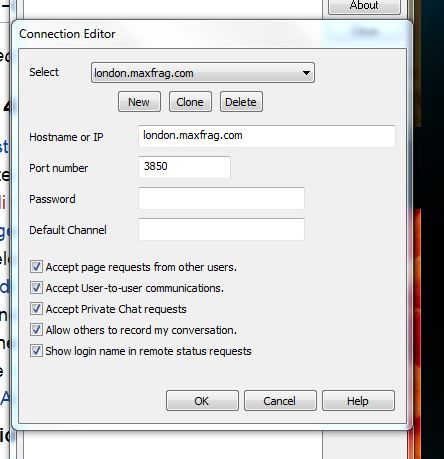This screenshot has width=444, height=459.
Task: Click the New connection button
Action: coord(139,102)
